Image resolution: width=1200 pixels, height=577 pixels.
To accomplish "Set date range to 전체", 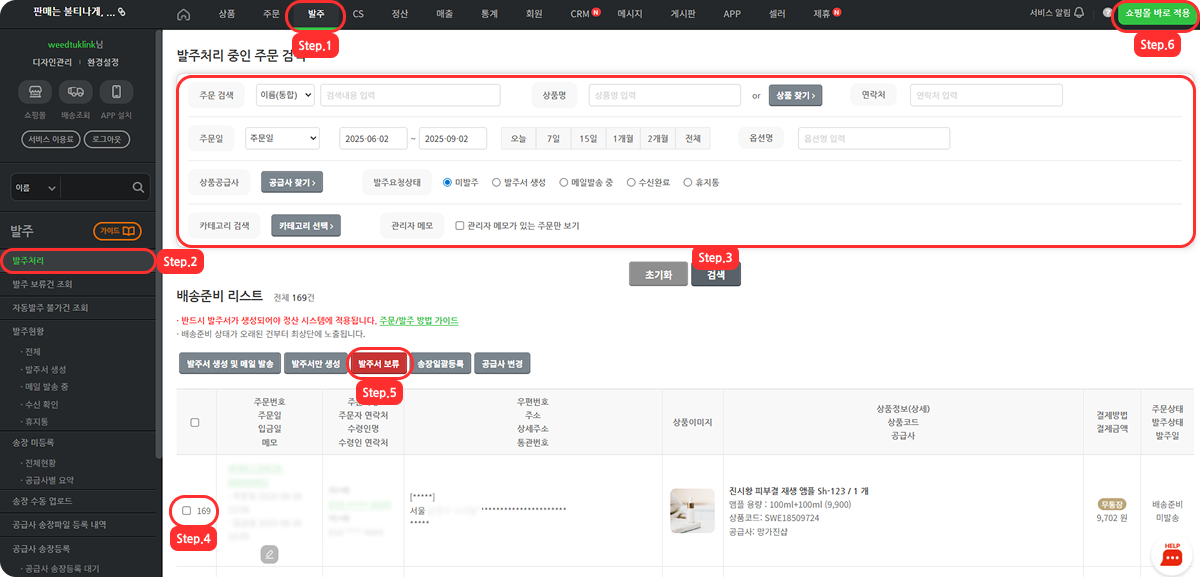I will point(692,138).
